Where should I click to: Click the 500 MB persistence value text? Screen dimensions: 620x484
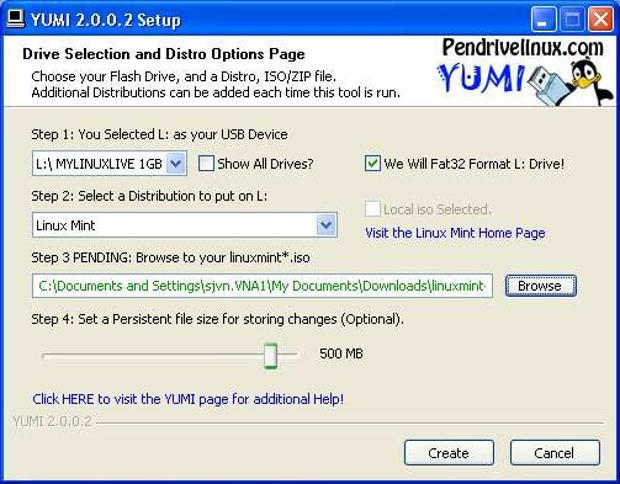[341, 353]
